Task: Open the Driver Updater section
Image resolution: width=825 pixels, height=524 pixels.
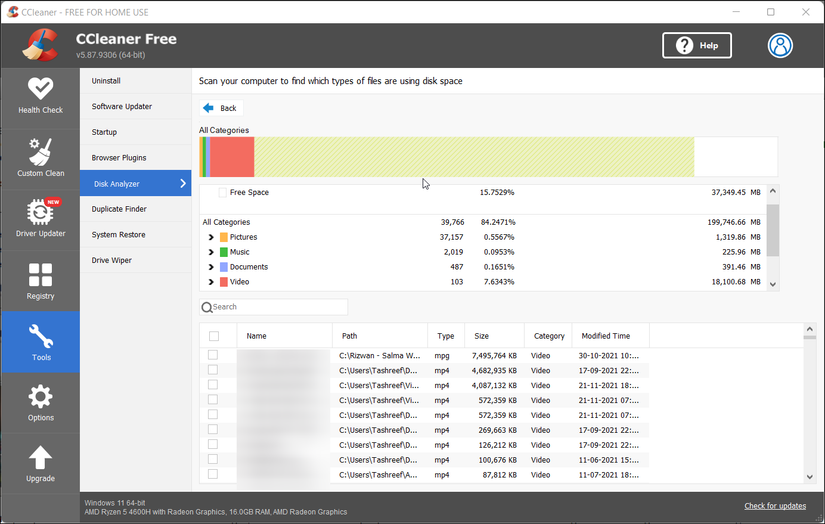Action: pyautogui.click(x=40, y=219)
